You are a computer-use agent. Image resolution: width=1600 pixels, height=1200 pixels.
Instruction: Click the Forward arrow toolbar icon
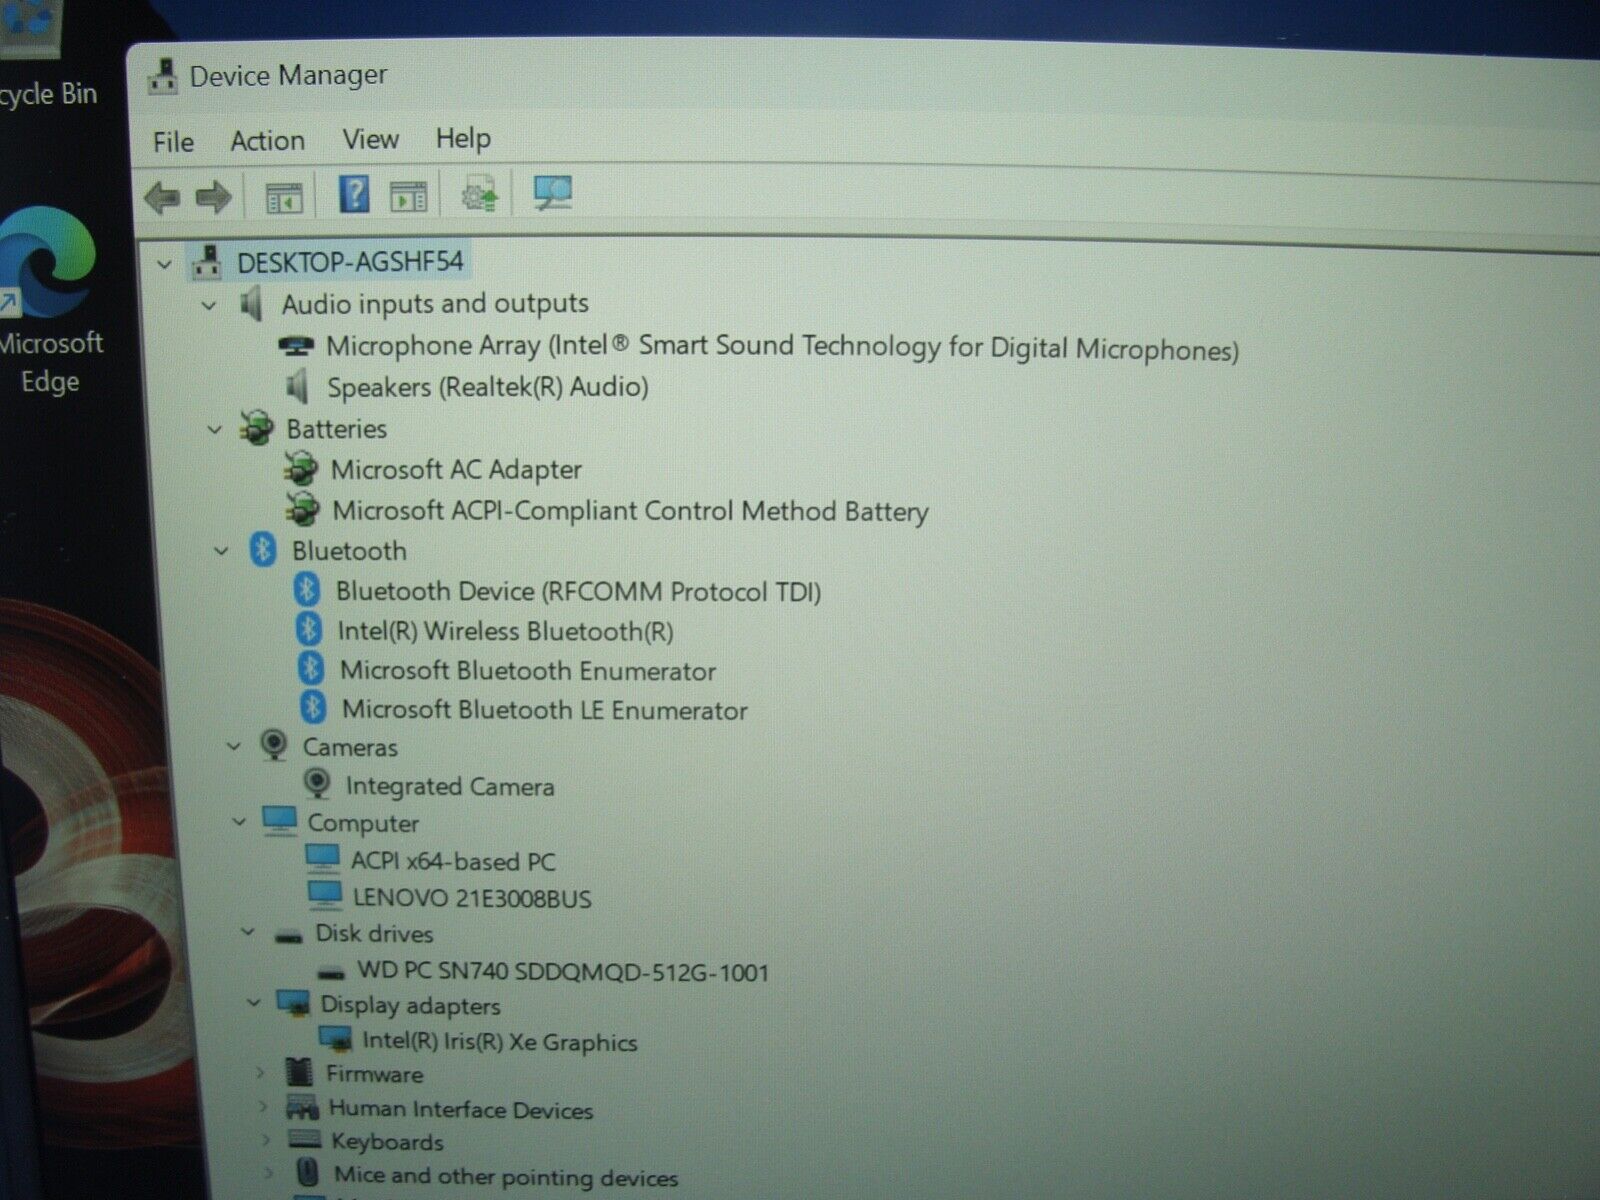click(213, 197)
